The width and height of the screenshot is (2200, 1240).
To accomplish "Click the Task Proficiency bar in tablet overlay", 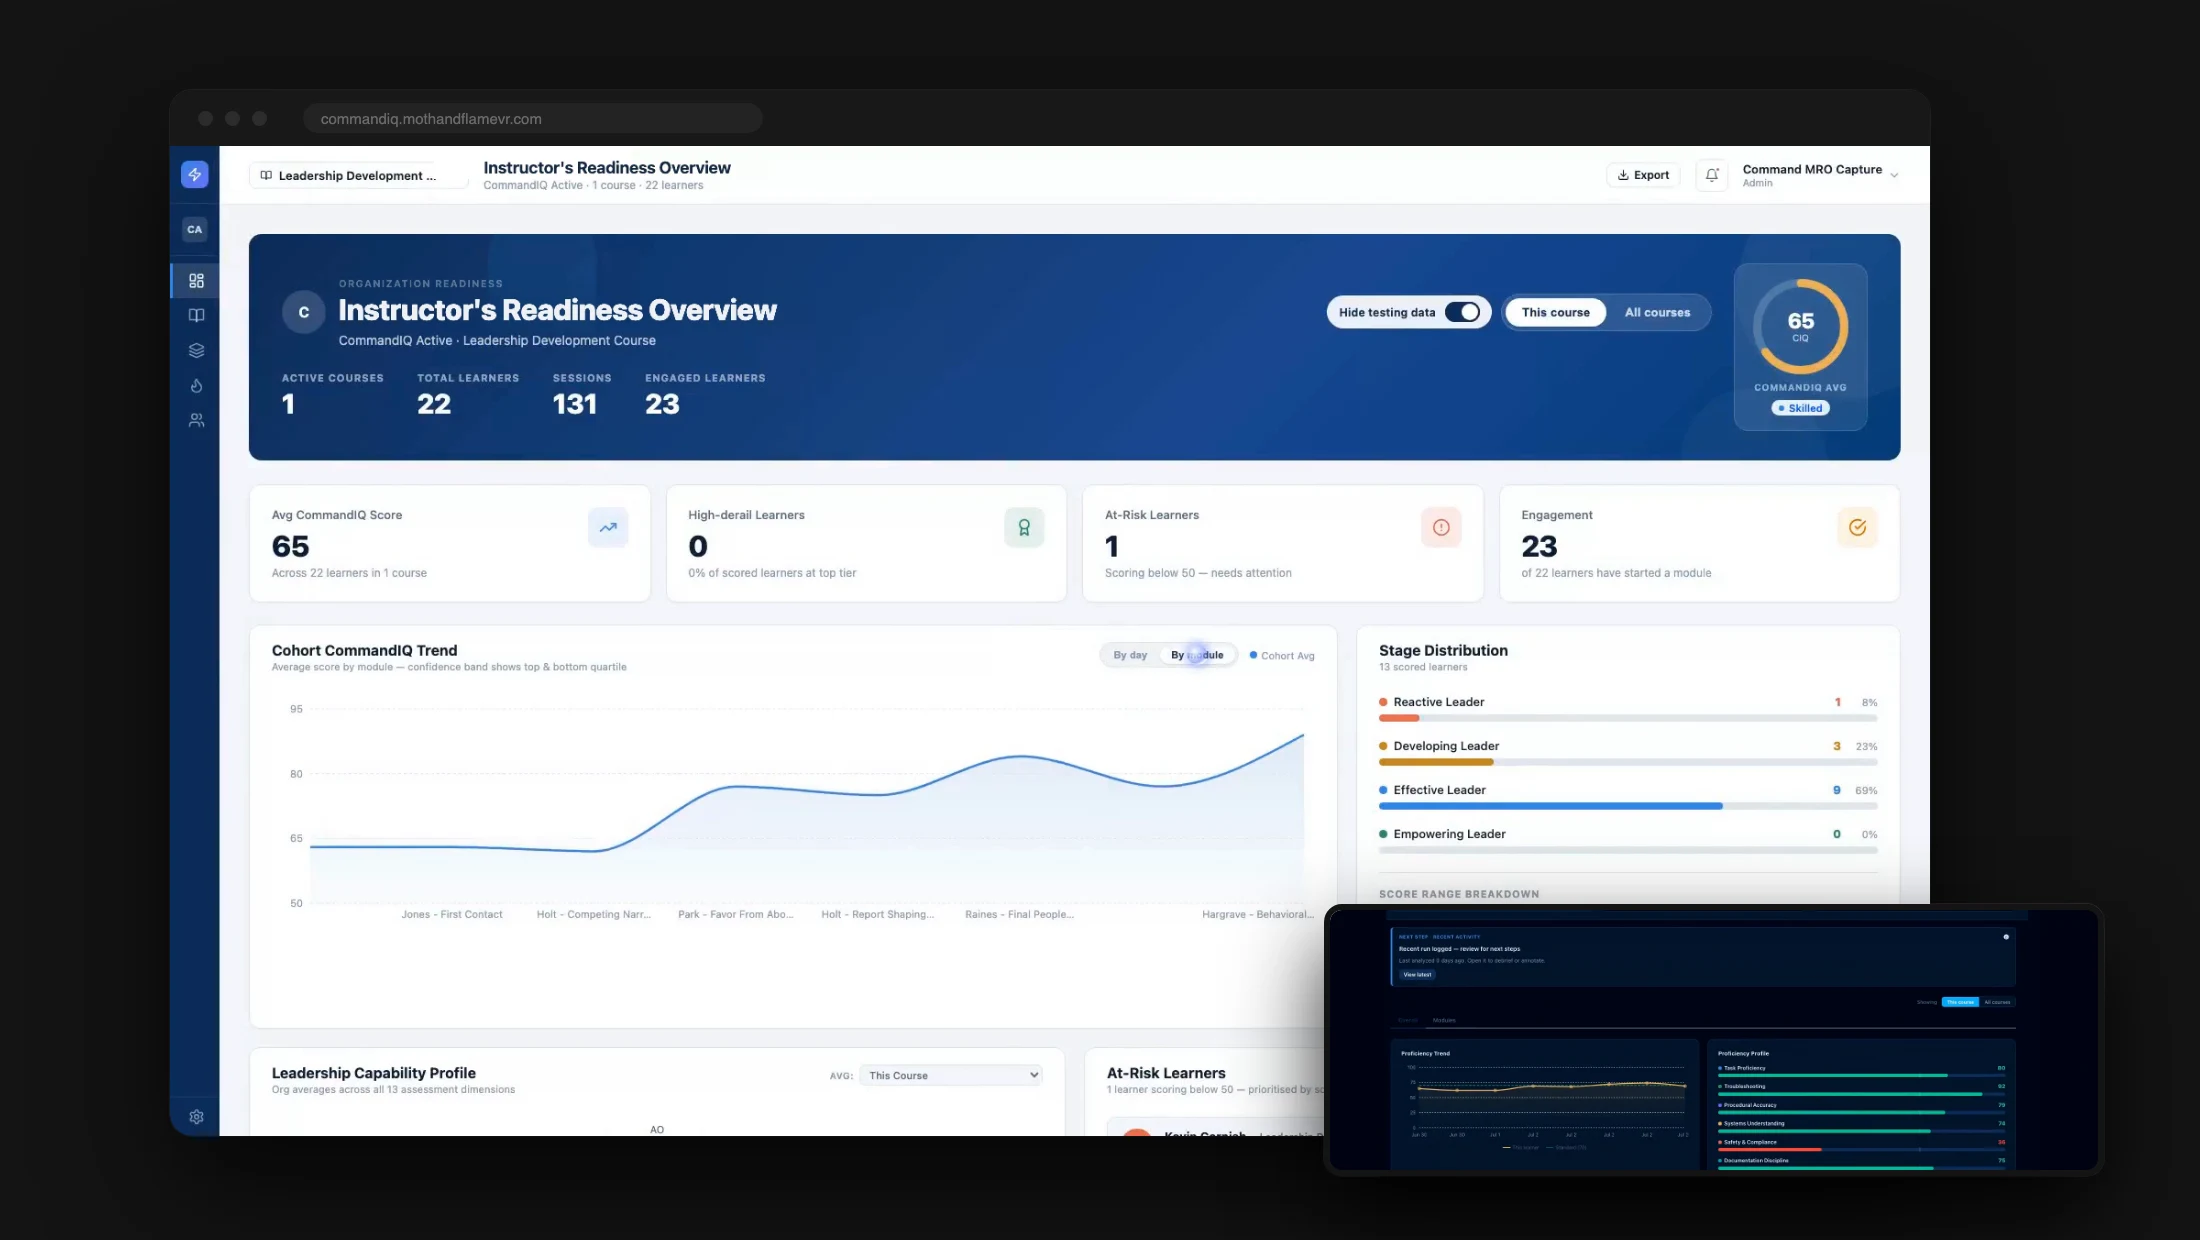I will (1861, 1075).
